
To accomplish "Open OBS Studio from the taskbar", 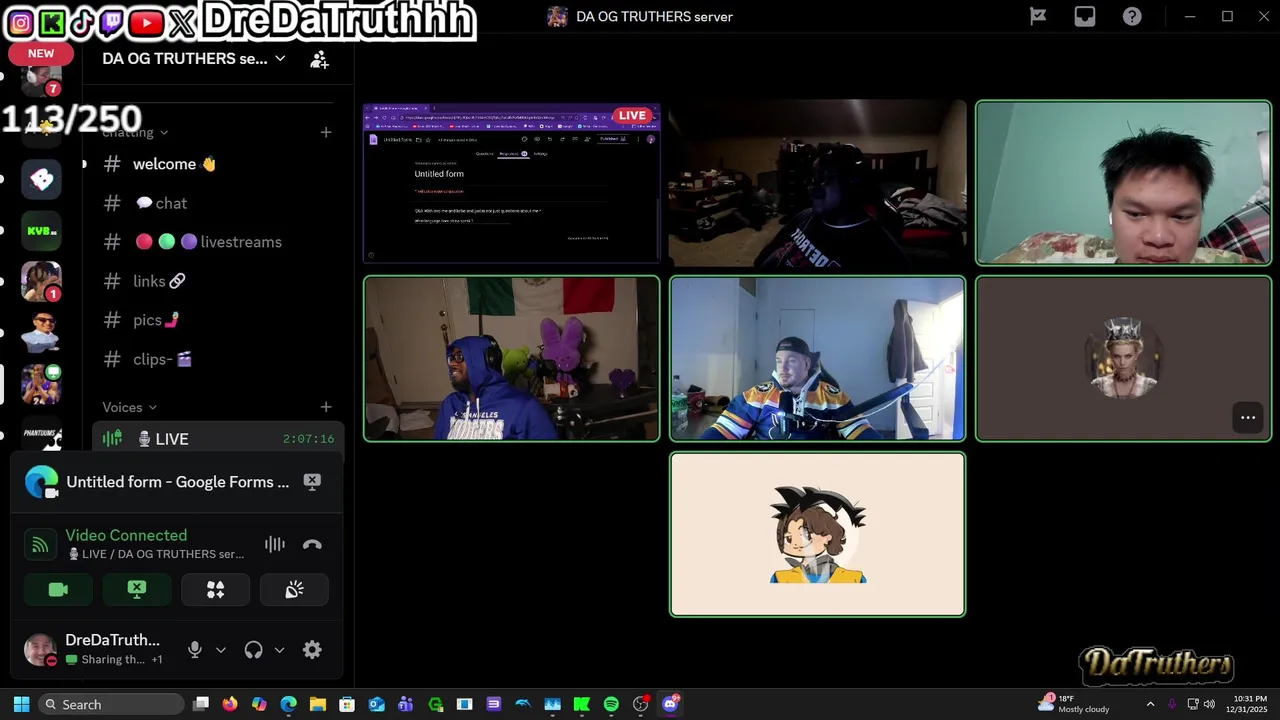I will pos(641,704).
